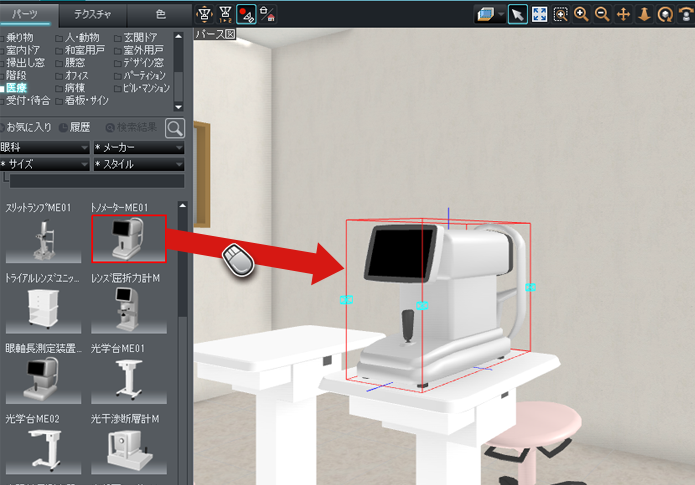Viewport: 695px width, 485px height.
Task: Expand the メーカー filter dropdown
Action: tap(138, 147)
